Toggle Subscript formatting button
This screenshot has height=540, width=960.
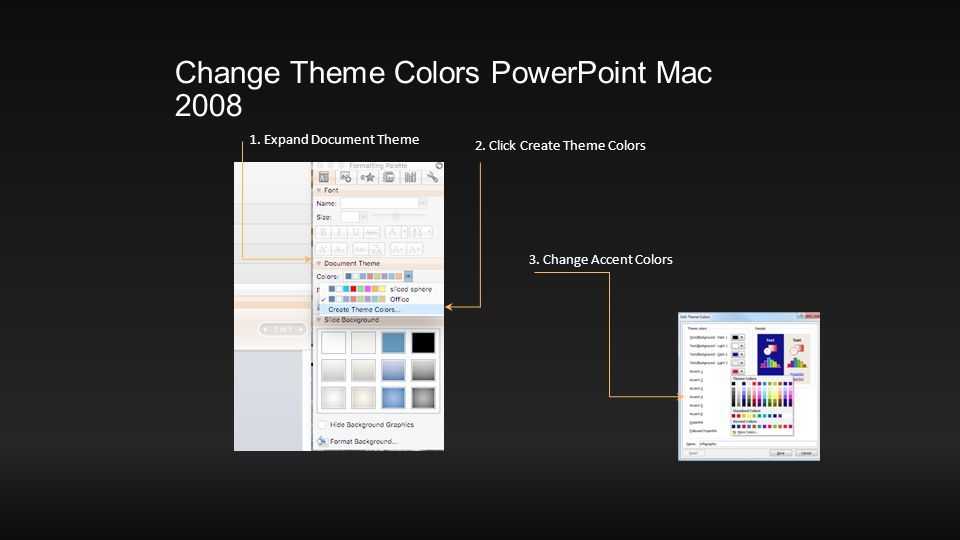339,250
